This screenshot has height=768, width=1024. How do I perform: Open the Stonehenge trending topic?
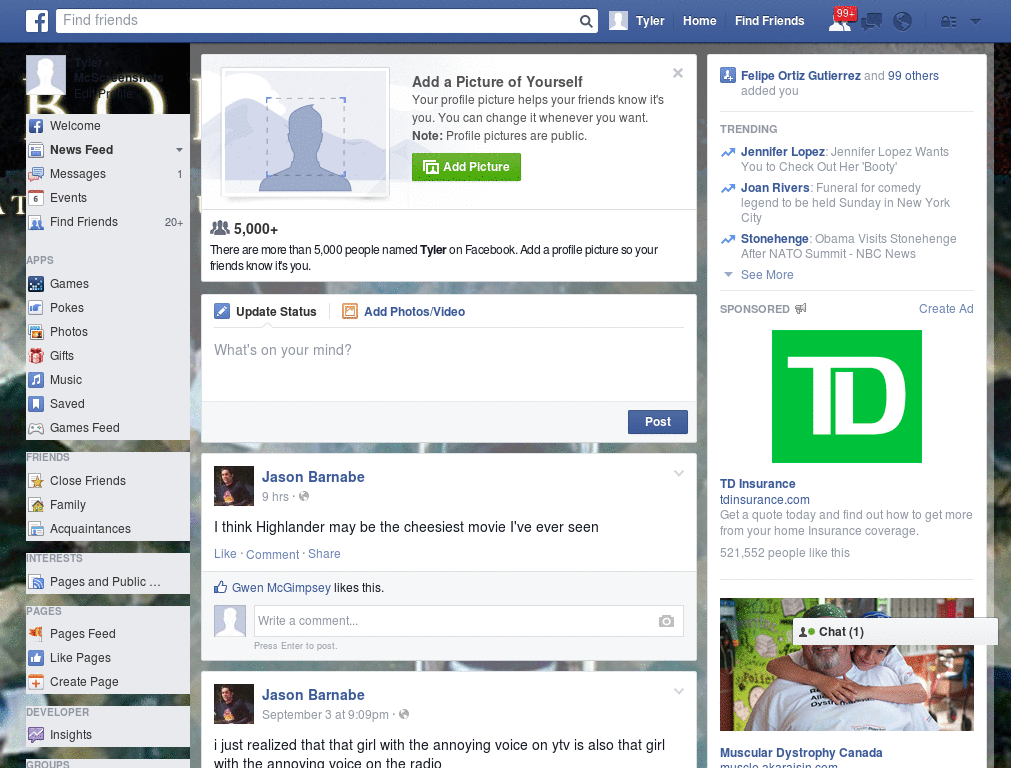775,239
